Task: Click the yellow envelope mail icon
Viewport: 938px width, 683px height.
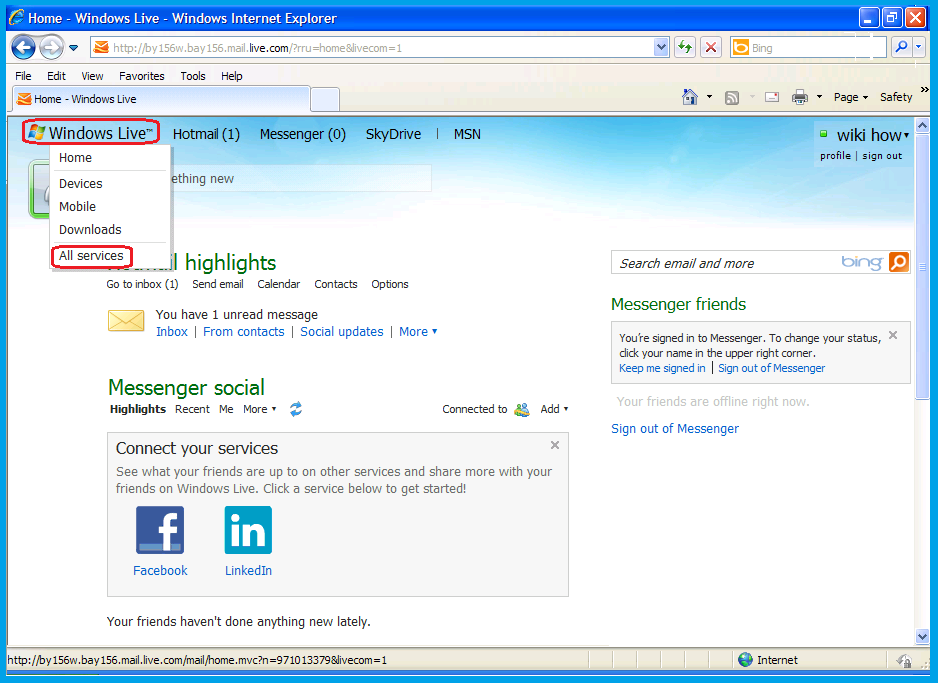Action: tap(126, 321)
